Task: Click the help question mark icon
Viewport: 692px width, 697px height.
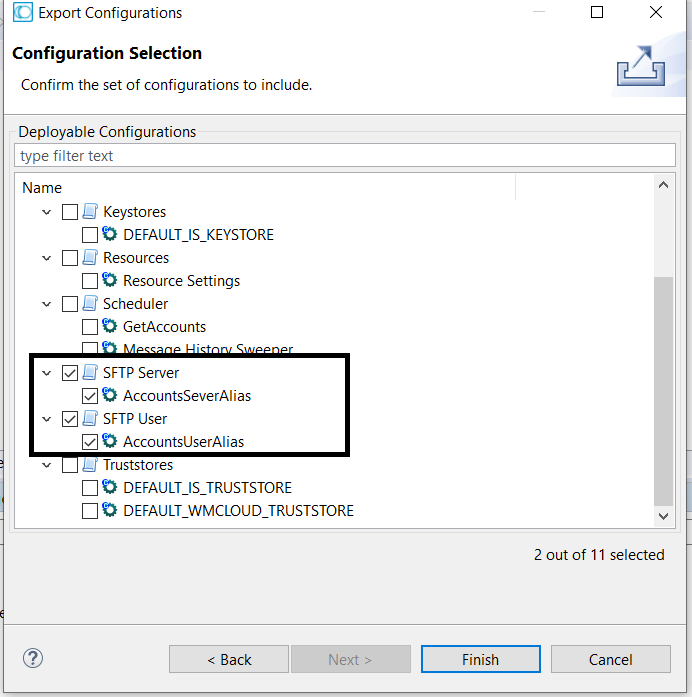Action: coord(32,658)
